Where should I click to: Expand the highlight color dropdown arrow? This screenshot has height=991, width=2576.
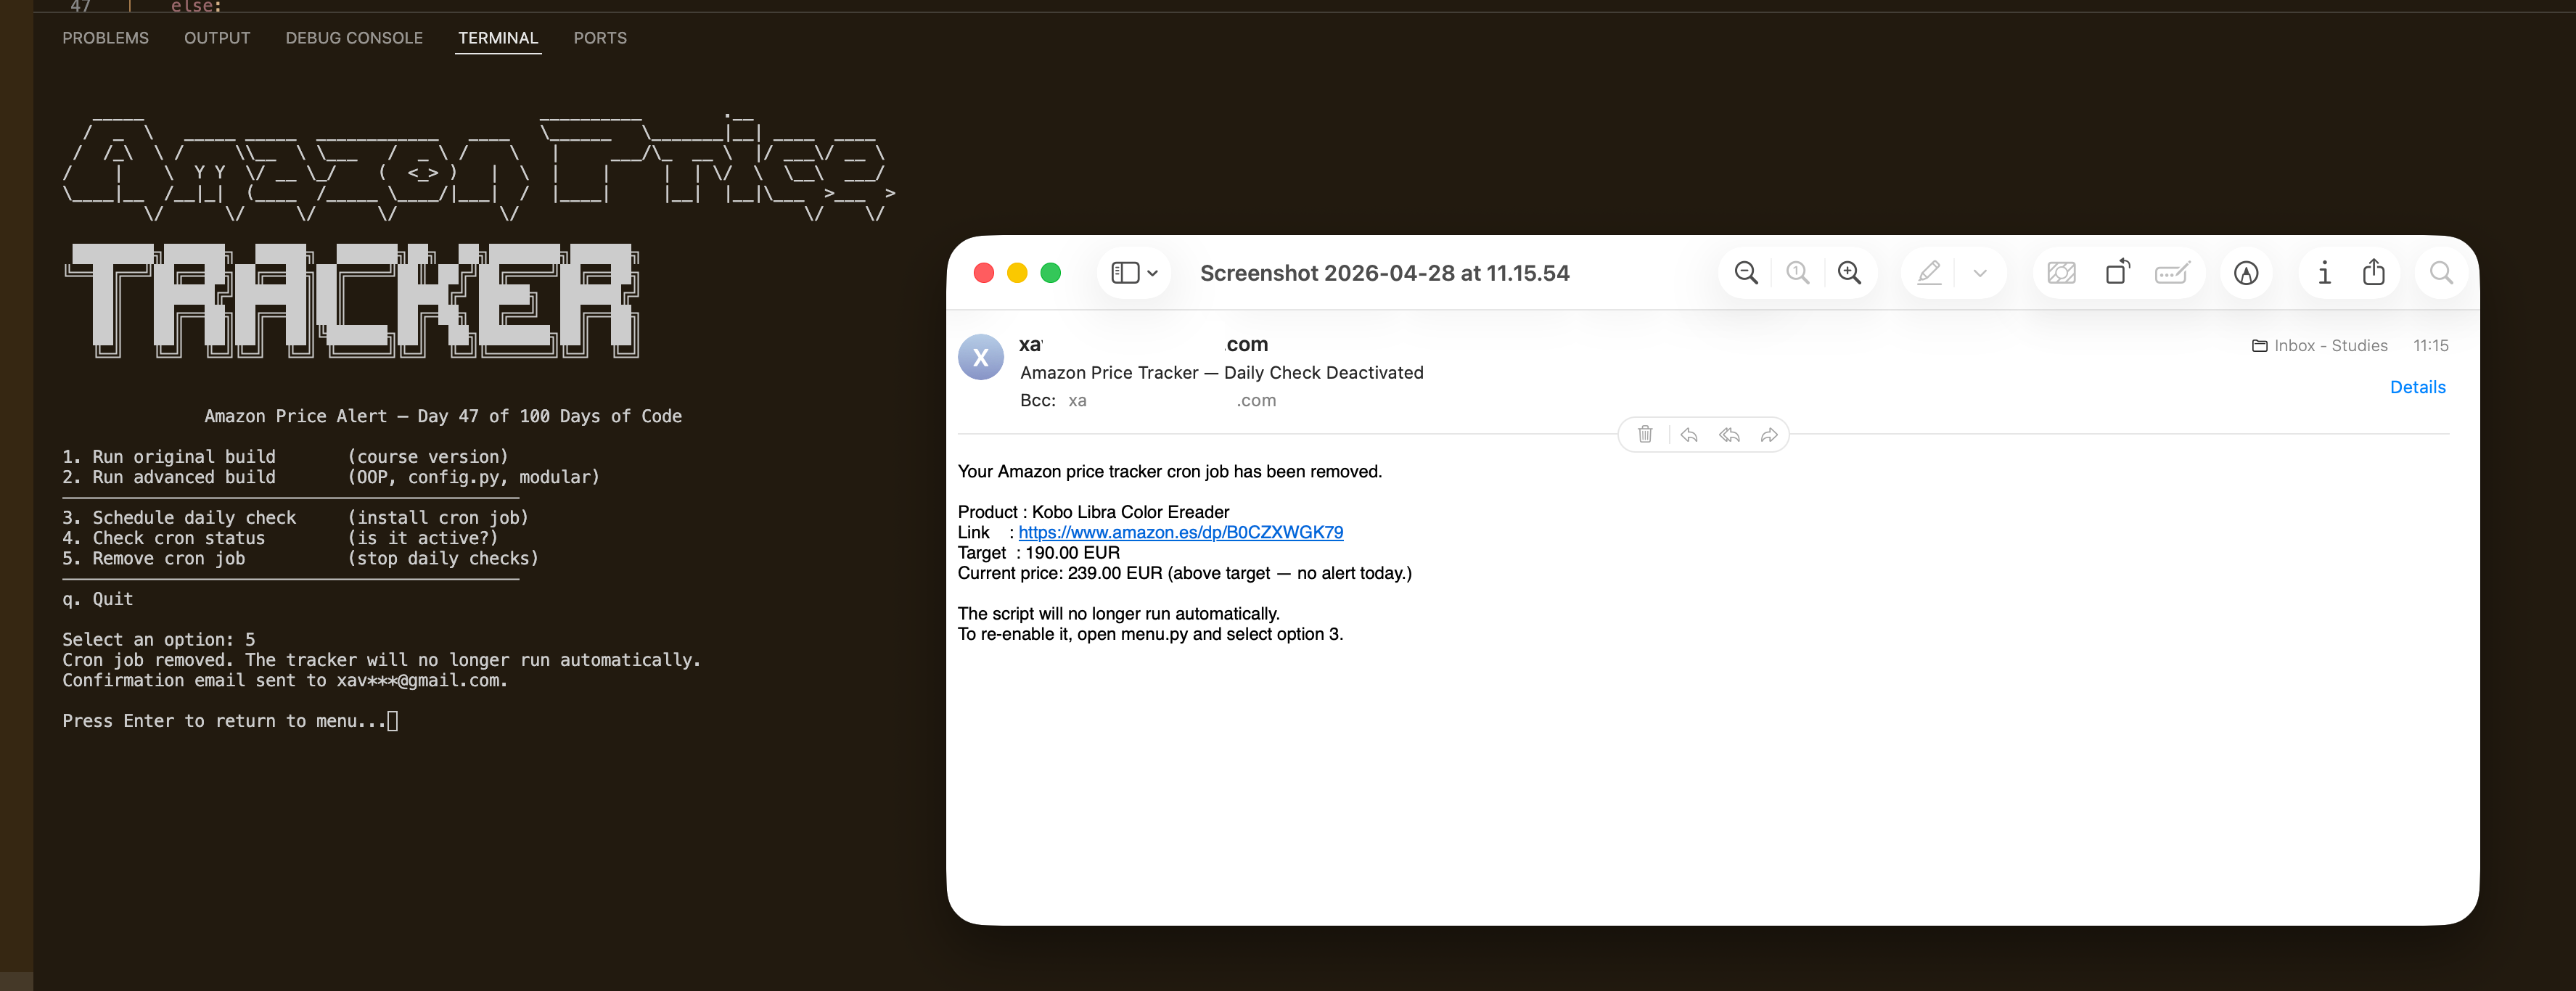pyautogui.click(x=1980, y=273)
